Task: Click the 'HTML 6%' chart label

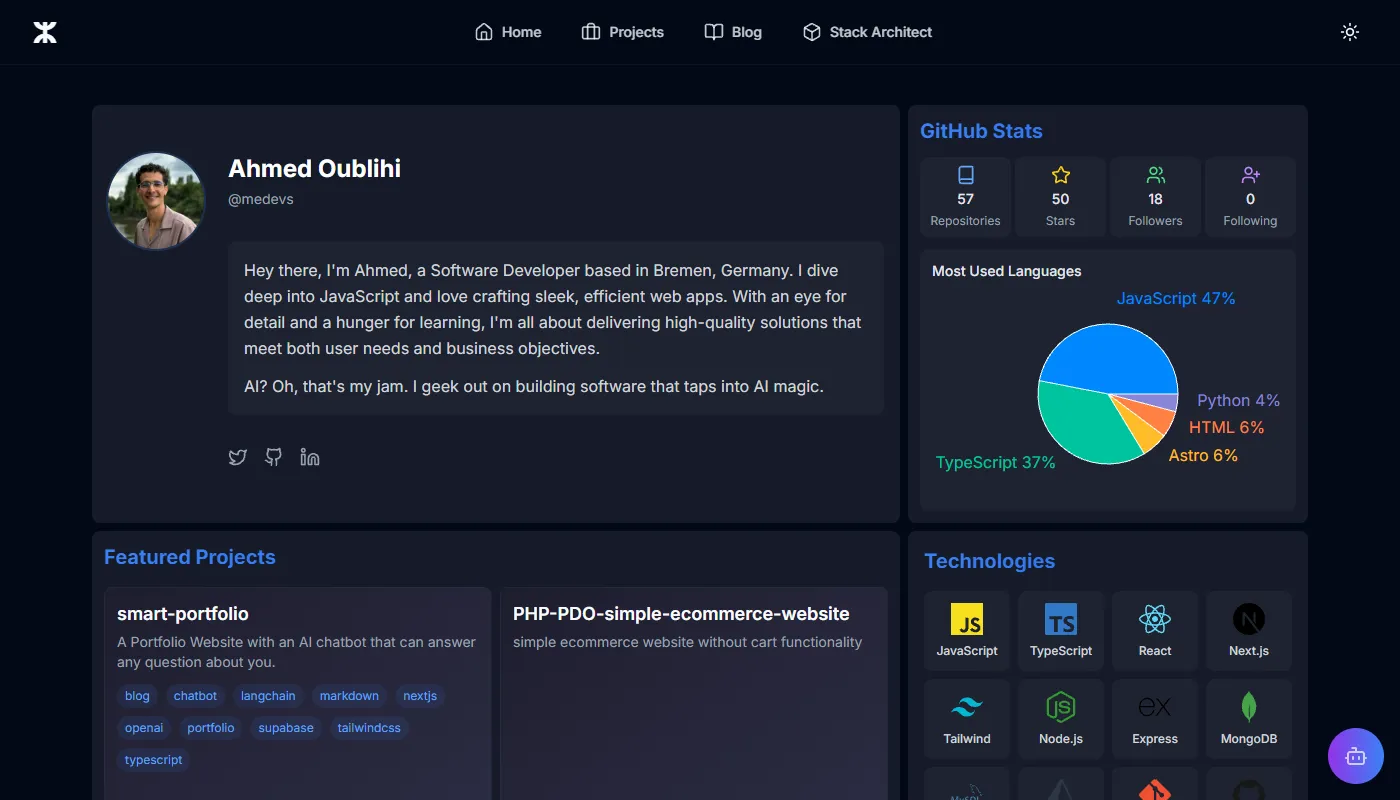Action: (1226, 427)
